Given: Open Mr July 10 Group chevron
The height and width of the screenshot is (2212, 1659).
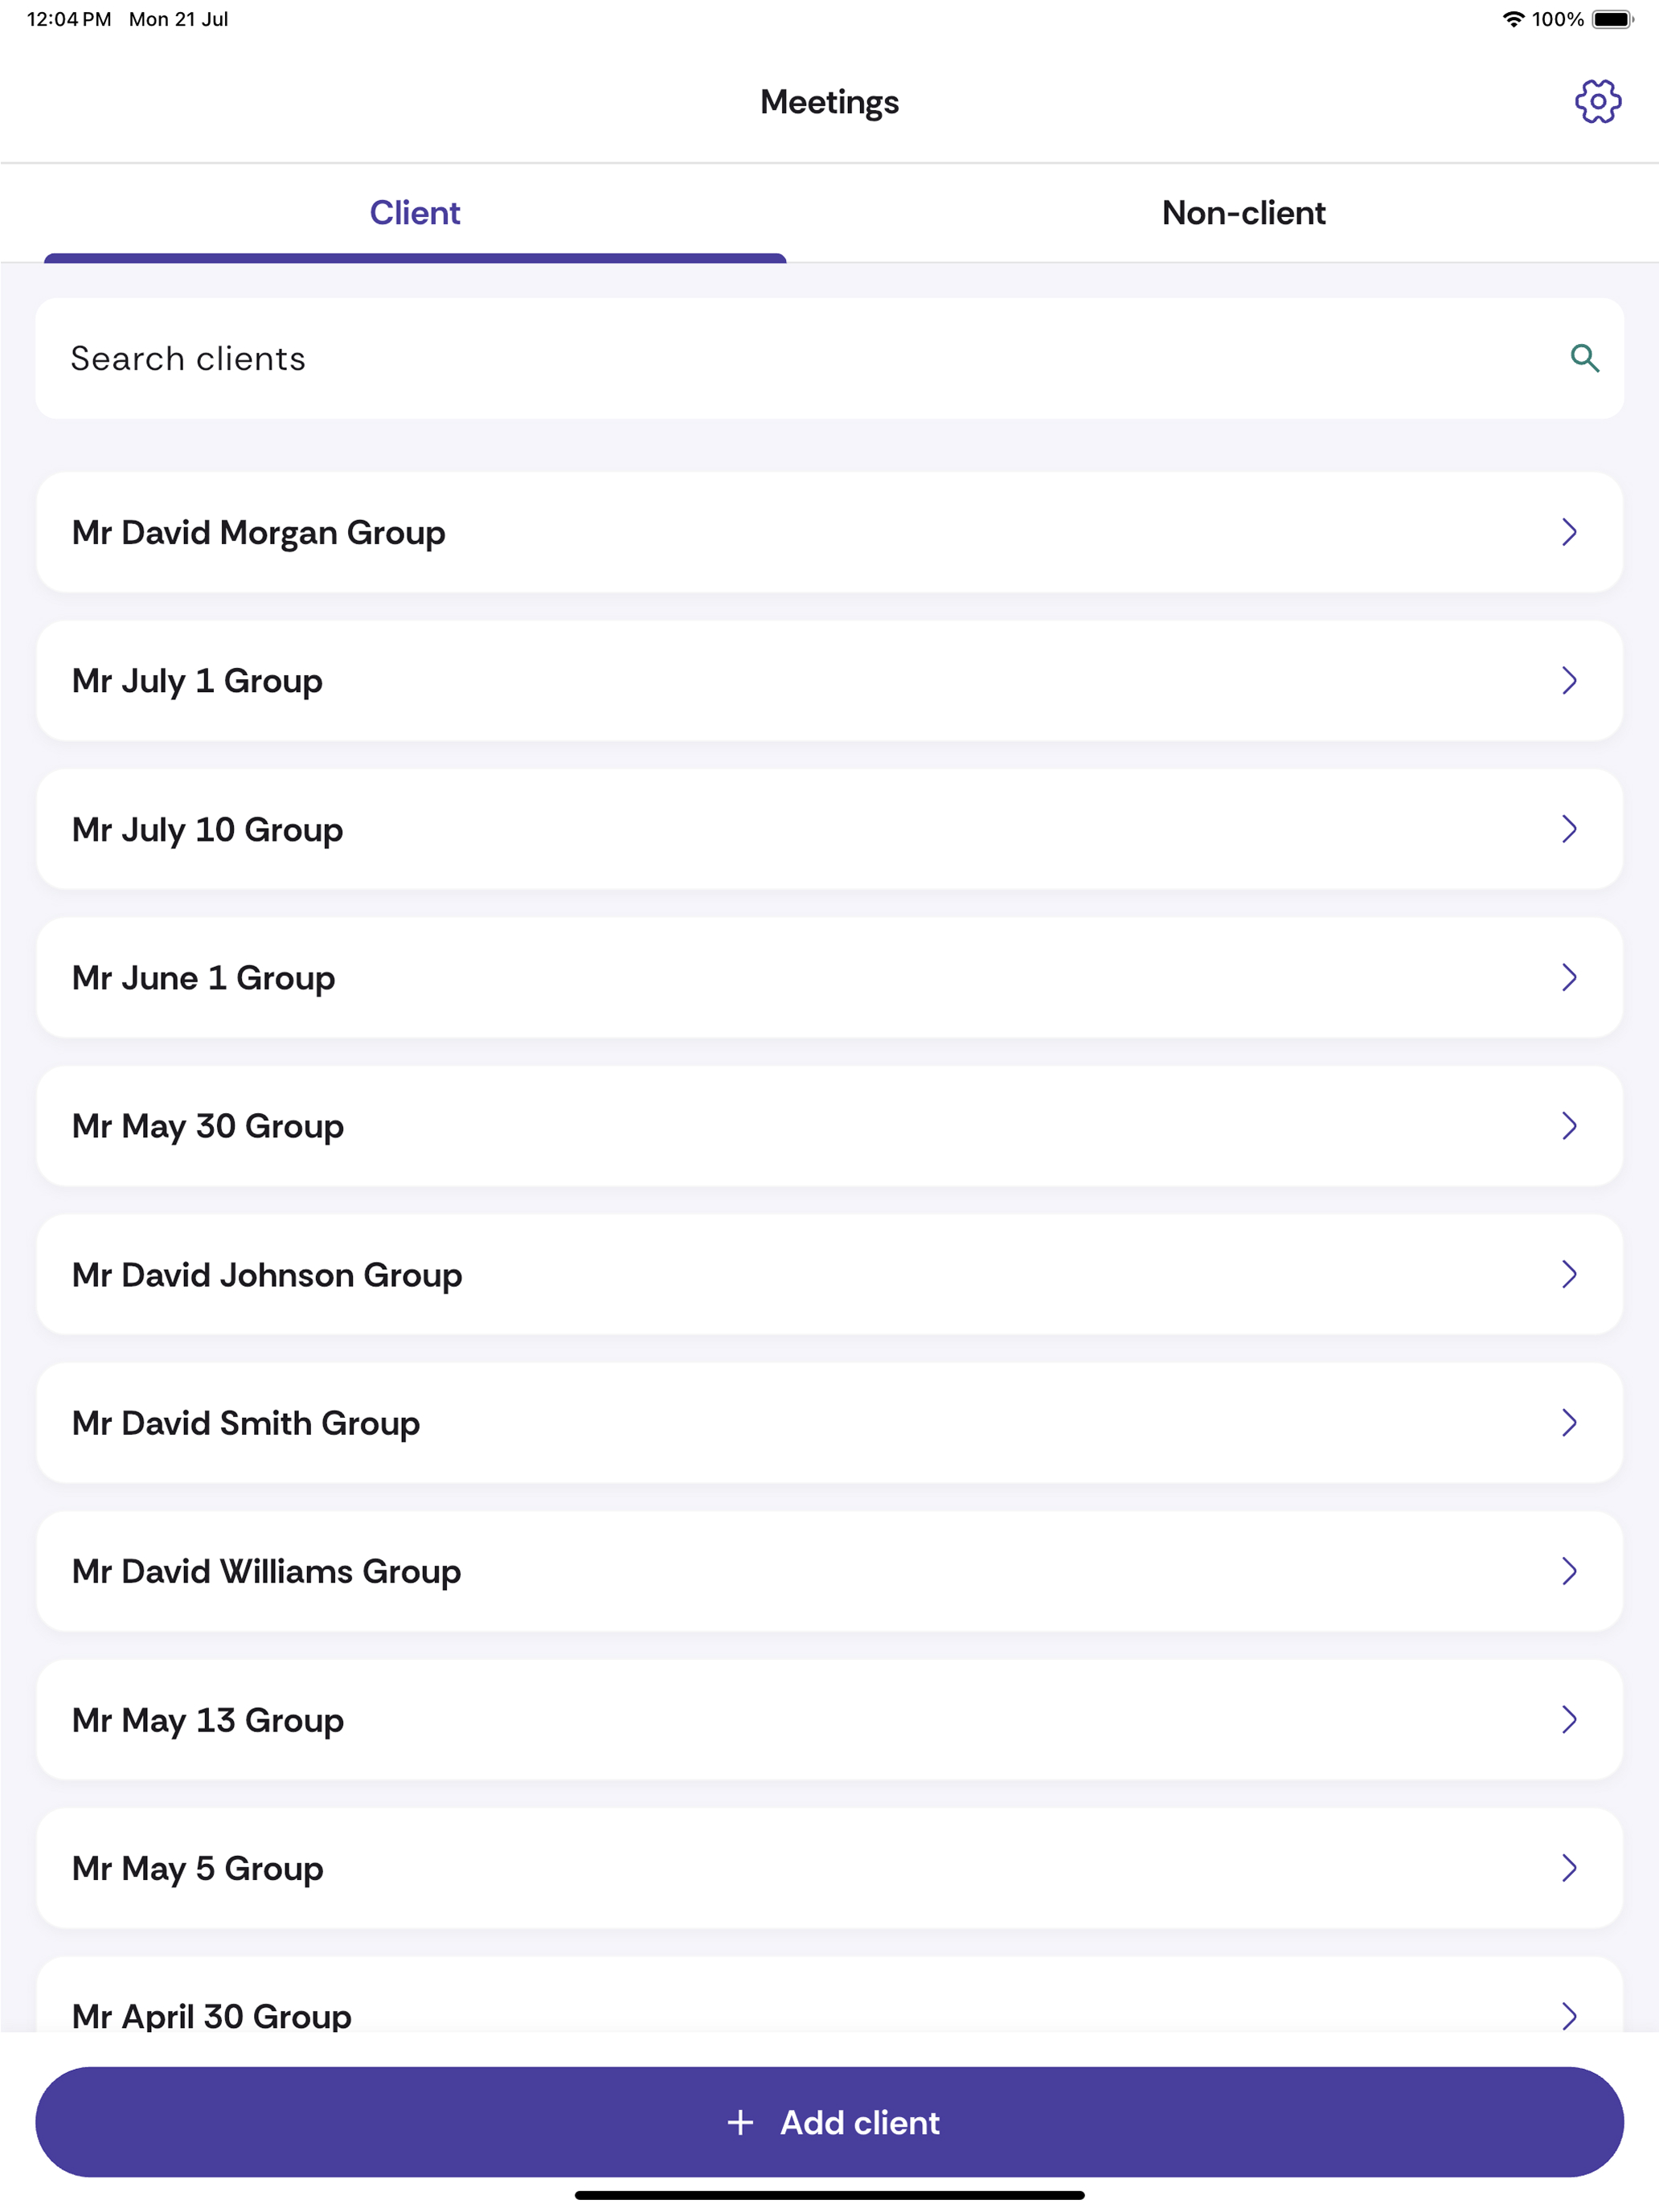Looking at the screenshot, I should coord(1568,829).
